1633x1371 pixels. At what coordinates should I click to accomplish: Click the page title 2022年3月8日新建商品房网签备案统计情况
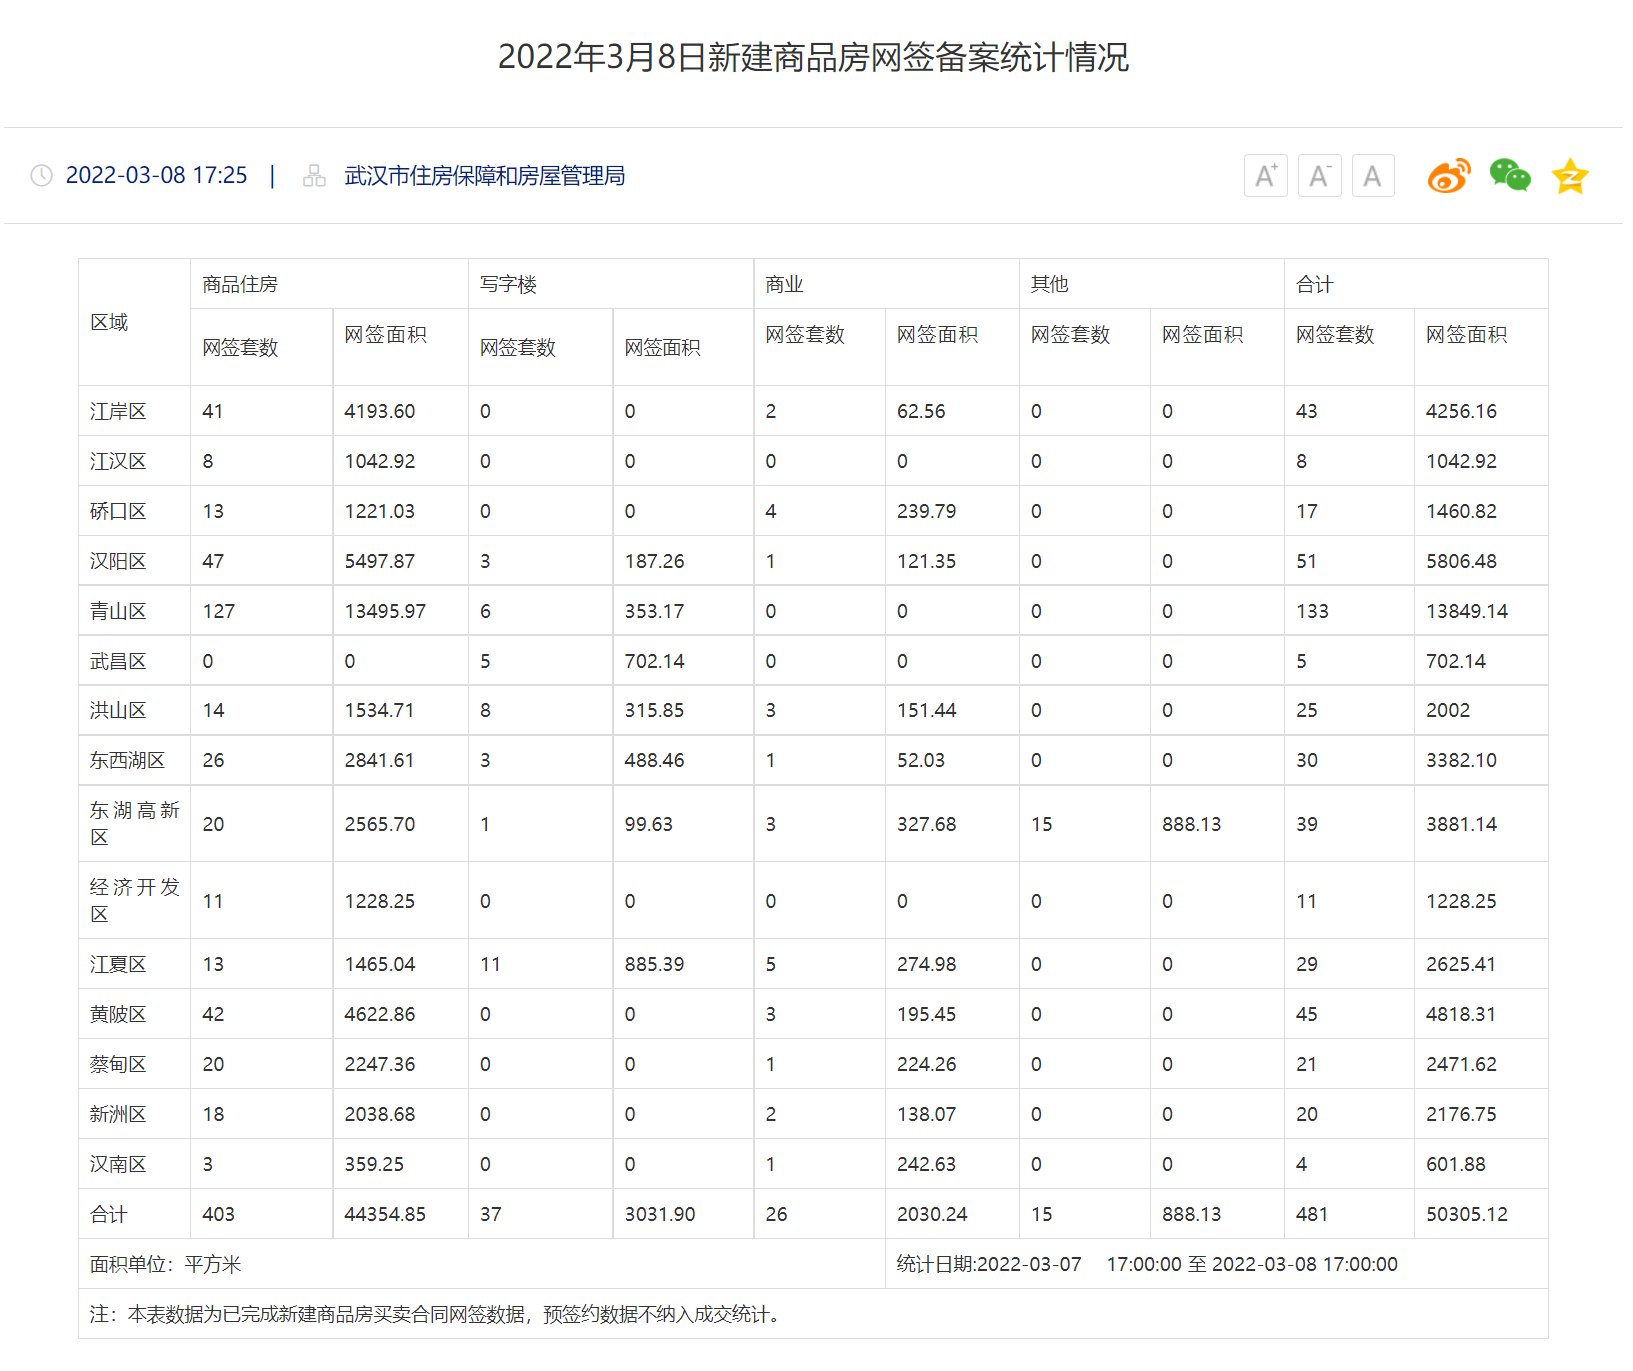pos(813,57)
